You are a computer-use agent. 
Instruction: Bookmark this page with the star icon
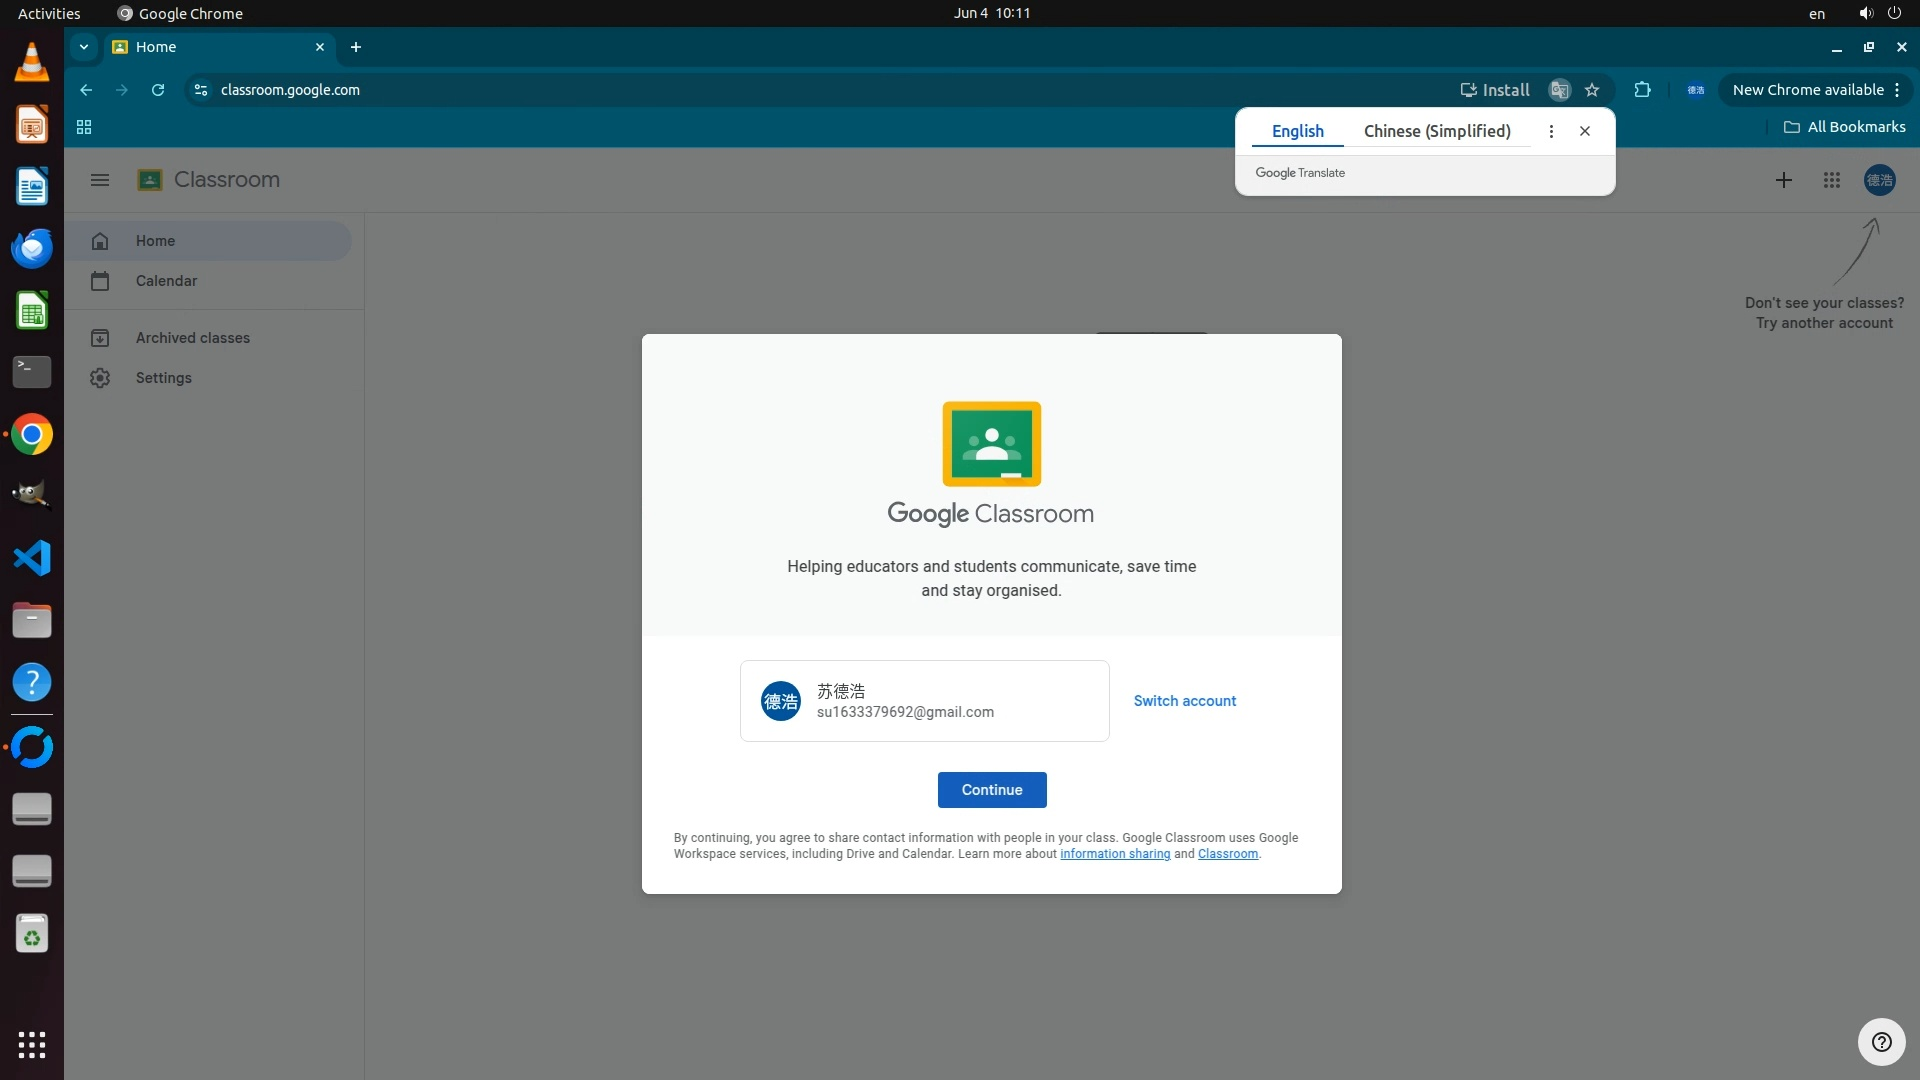click(x=1592, y=90)
